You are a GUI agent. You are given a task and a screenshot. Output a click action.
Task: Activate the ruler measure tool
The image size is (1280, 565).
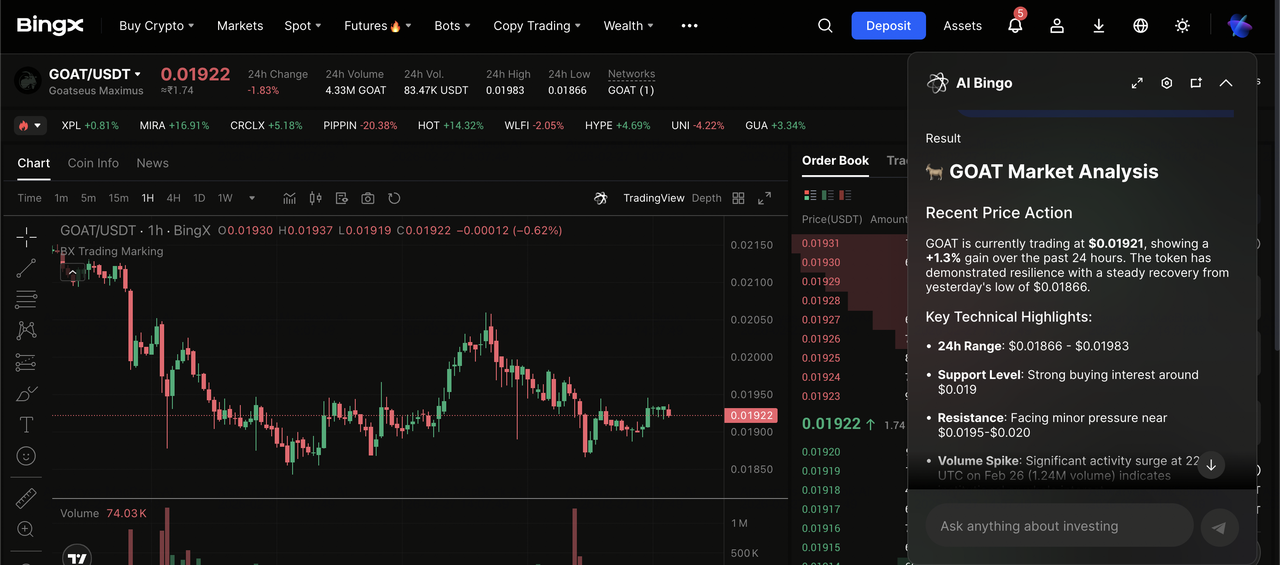tap(26, 498)
